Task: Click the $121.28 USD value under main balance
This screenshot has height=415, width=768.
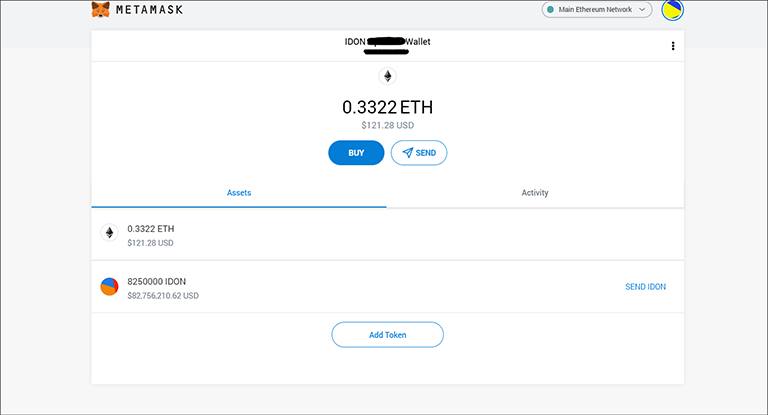Action: pos(387,125)
